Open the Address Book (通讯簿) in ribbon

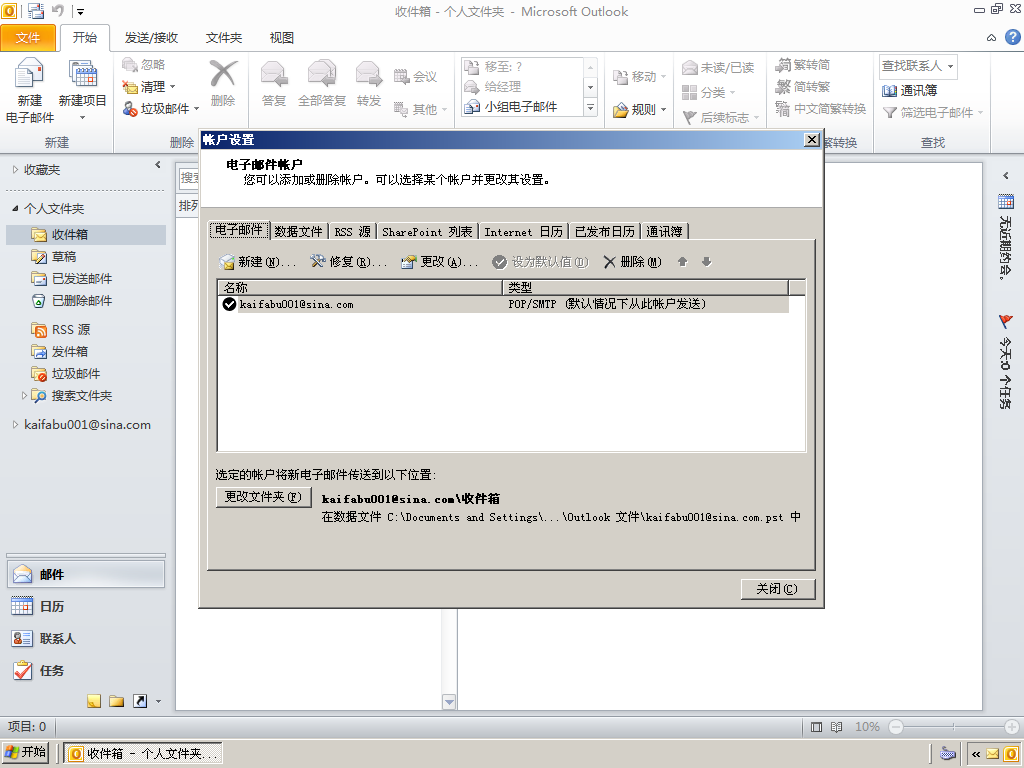909,91
